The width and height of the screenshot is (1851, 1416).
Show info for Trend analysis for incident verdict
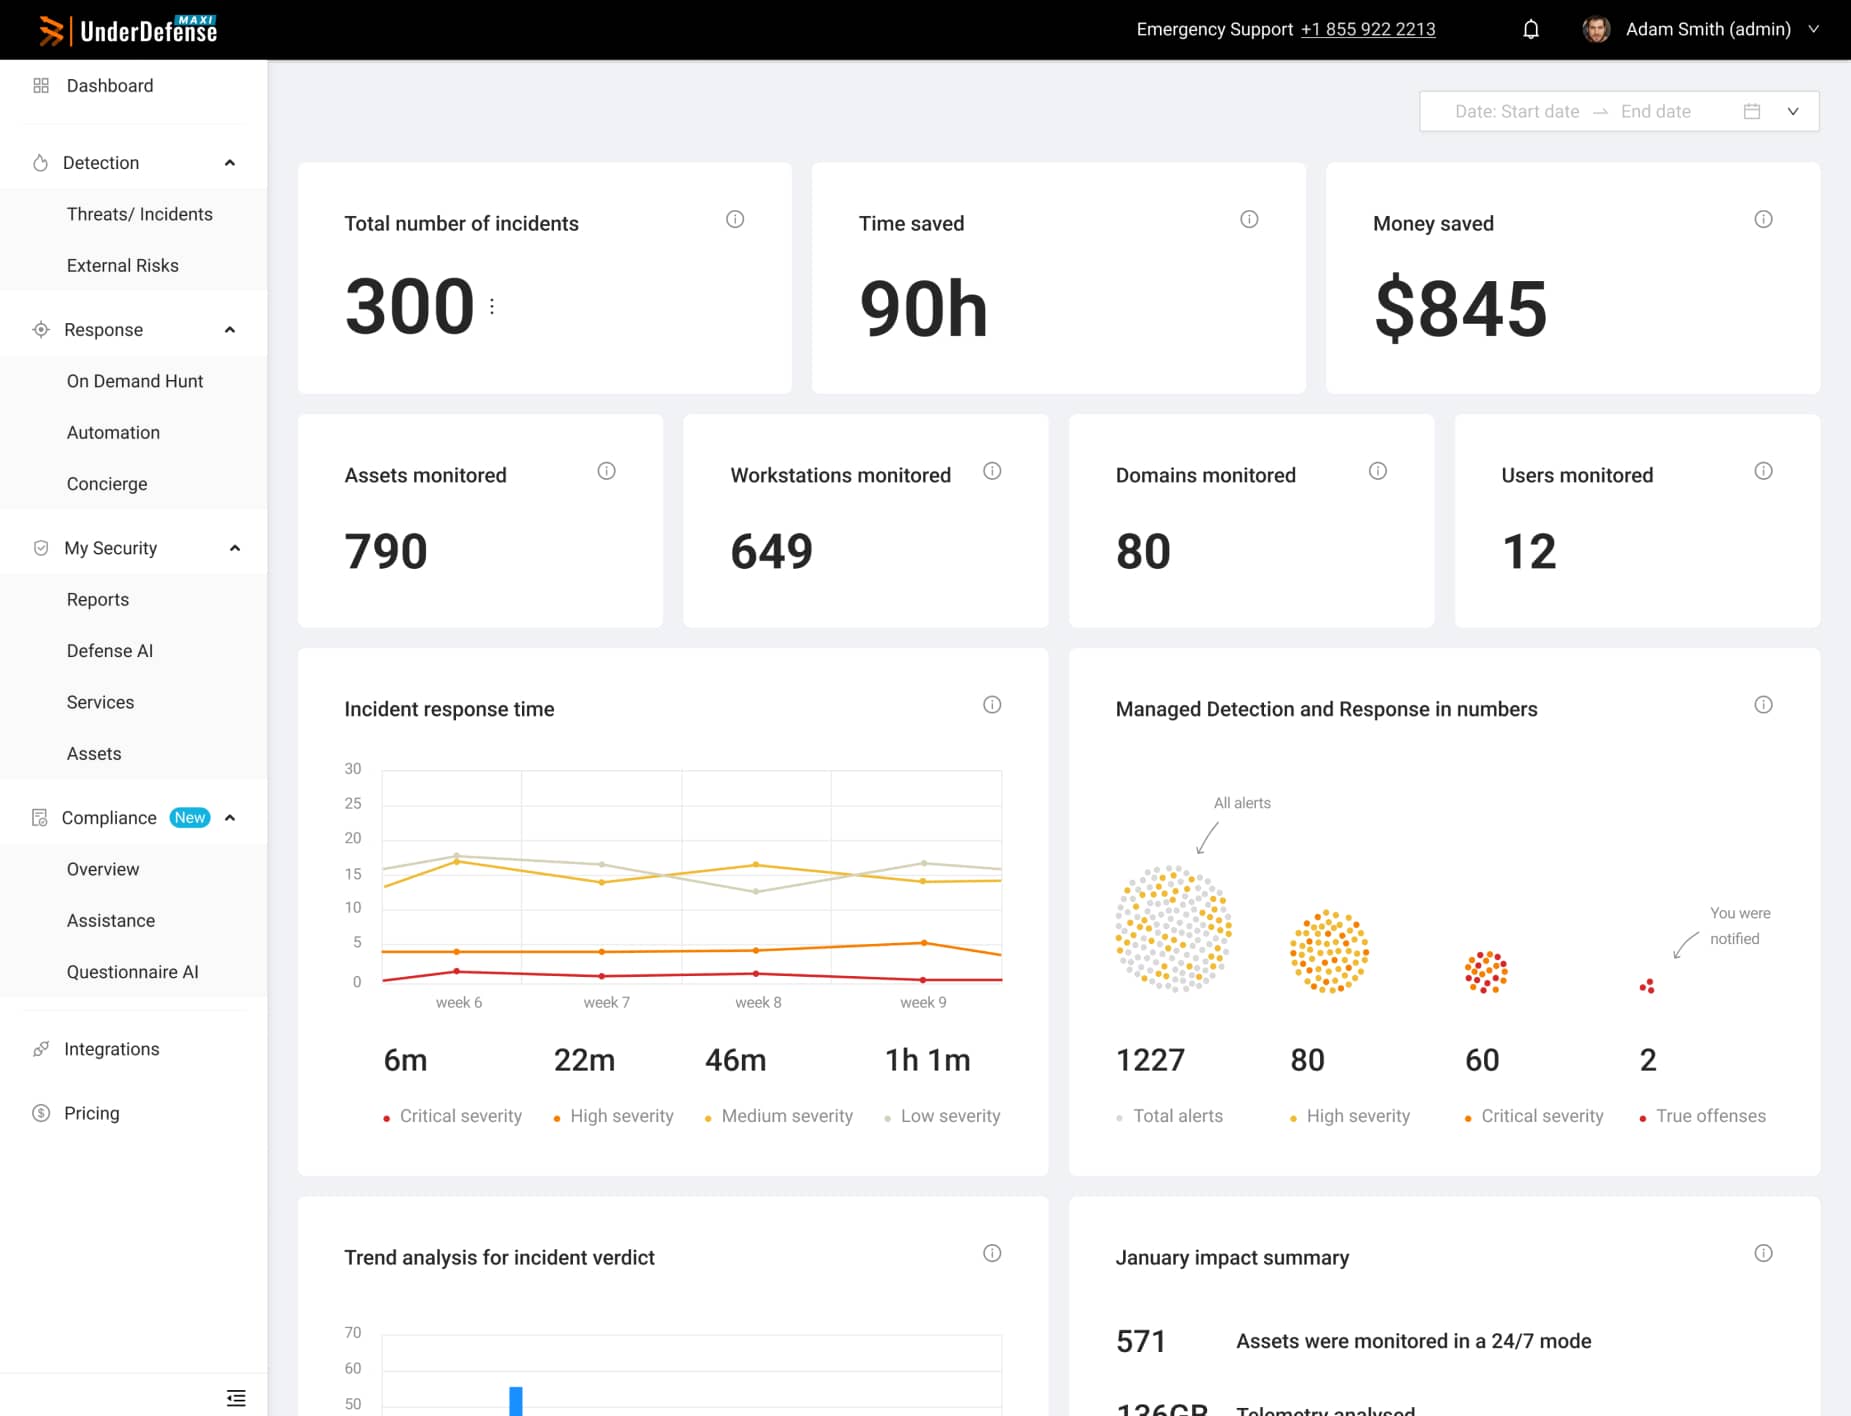[x=992, y=1253]
